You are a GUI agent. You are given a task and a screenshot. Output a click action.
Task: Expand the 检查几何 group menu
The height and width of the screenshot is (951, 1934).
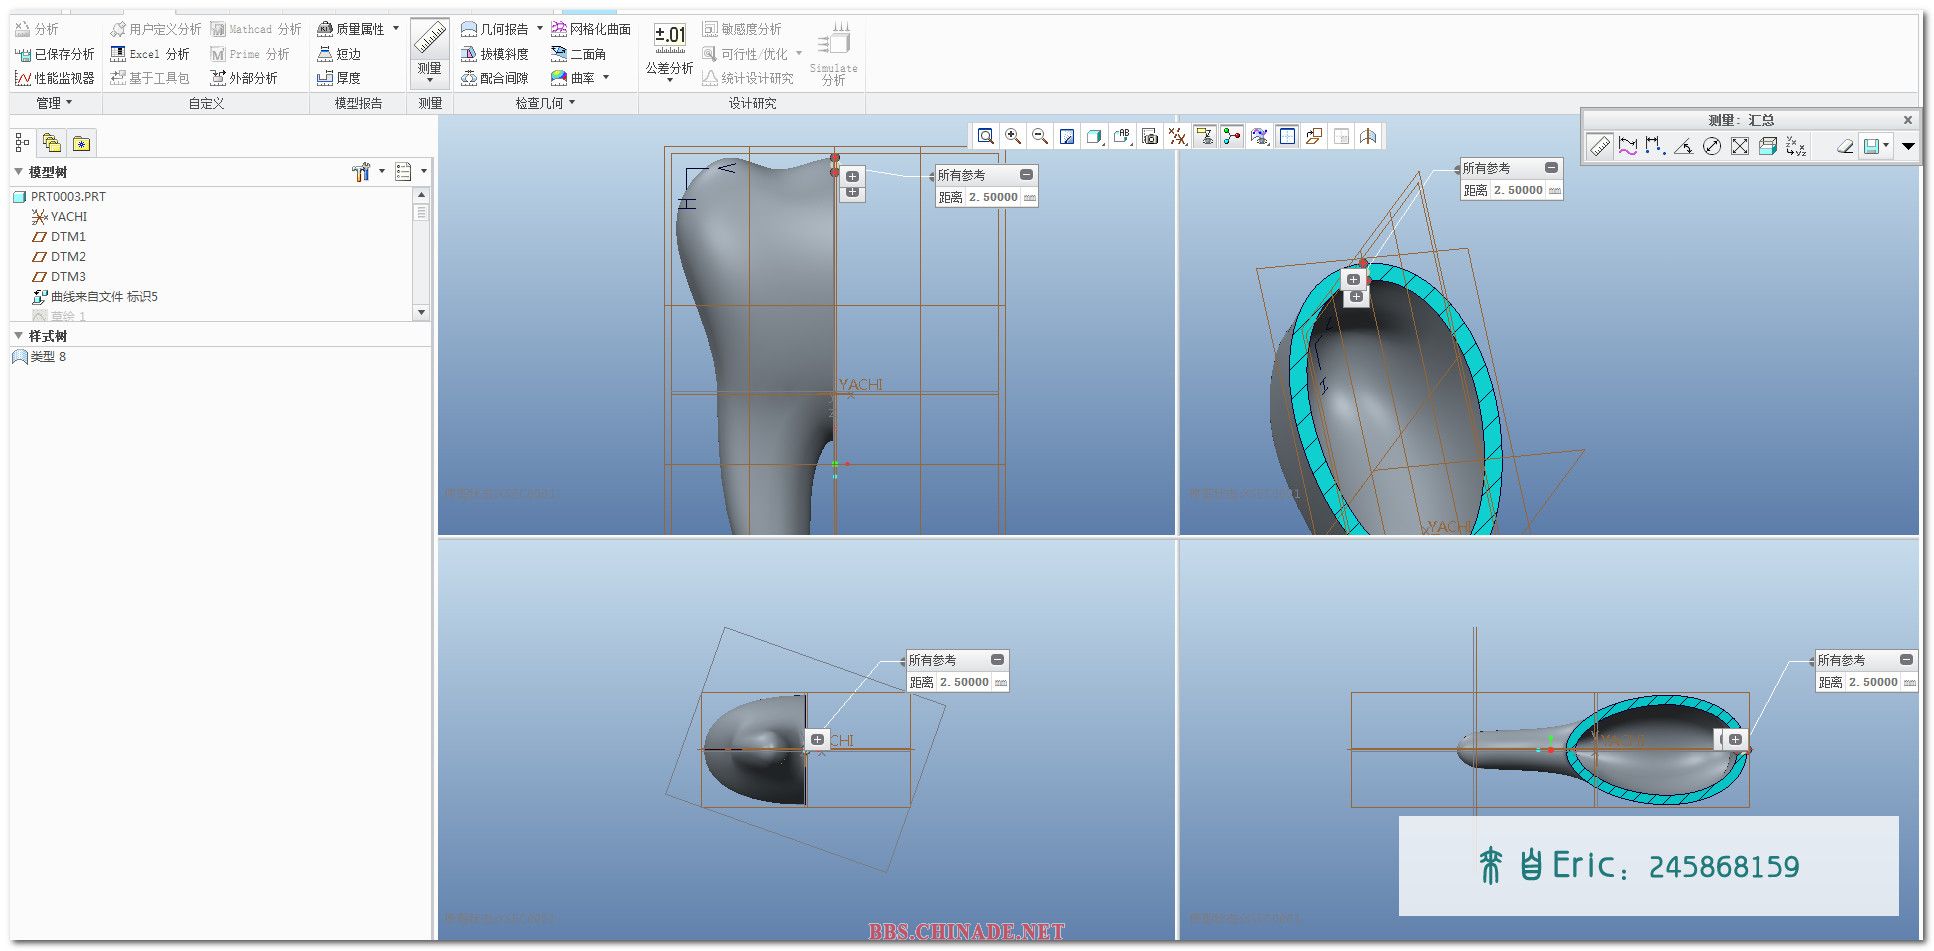click(545, 103)
